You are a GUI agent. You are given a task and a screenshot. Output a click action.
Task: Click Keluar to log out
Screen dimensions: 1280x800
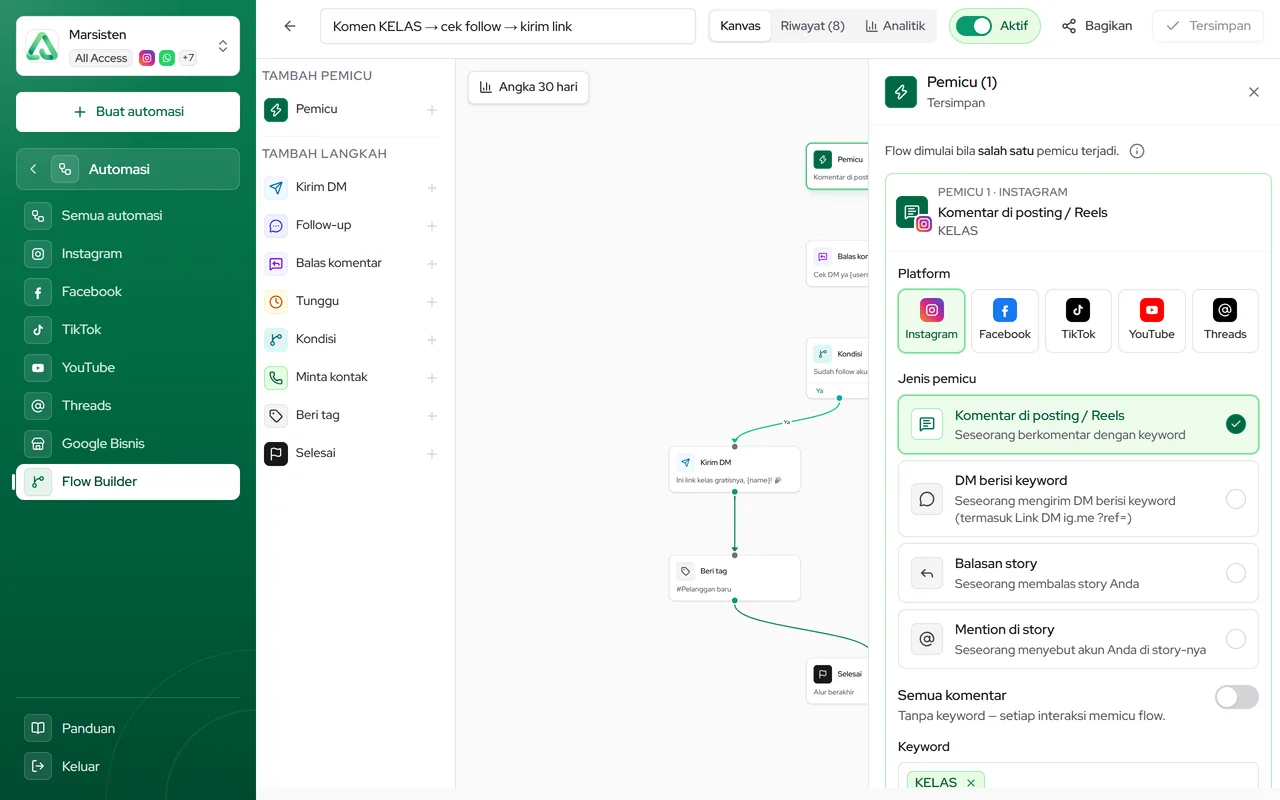[x=128, y=766]
